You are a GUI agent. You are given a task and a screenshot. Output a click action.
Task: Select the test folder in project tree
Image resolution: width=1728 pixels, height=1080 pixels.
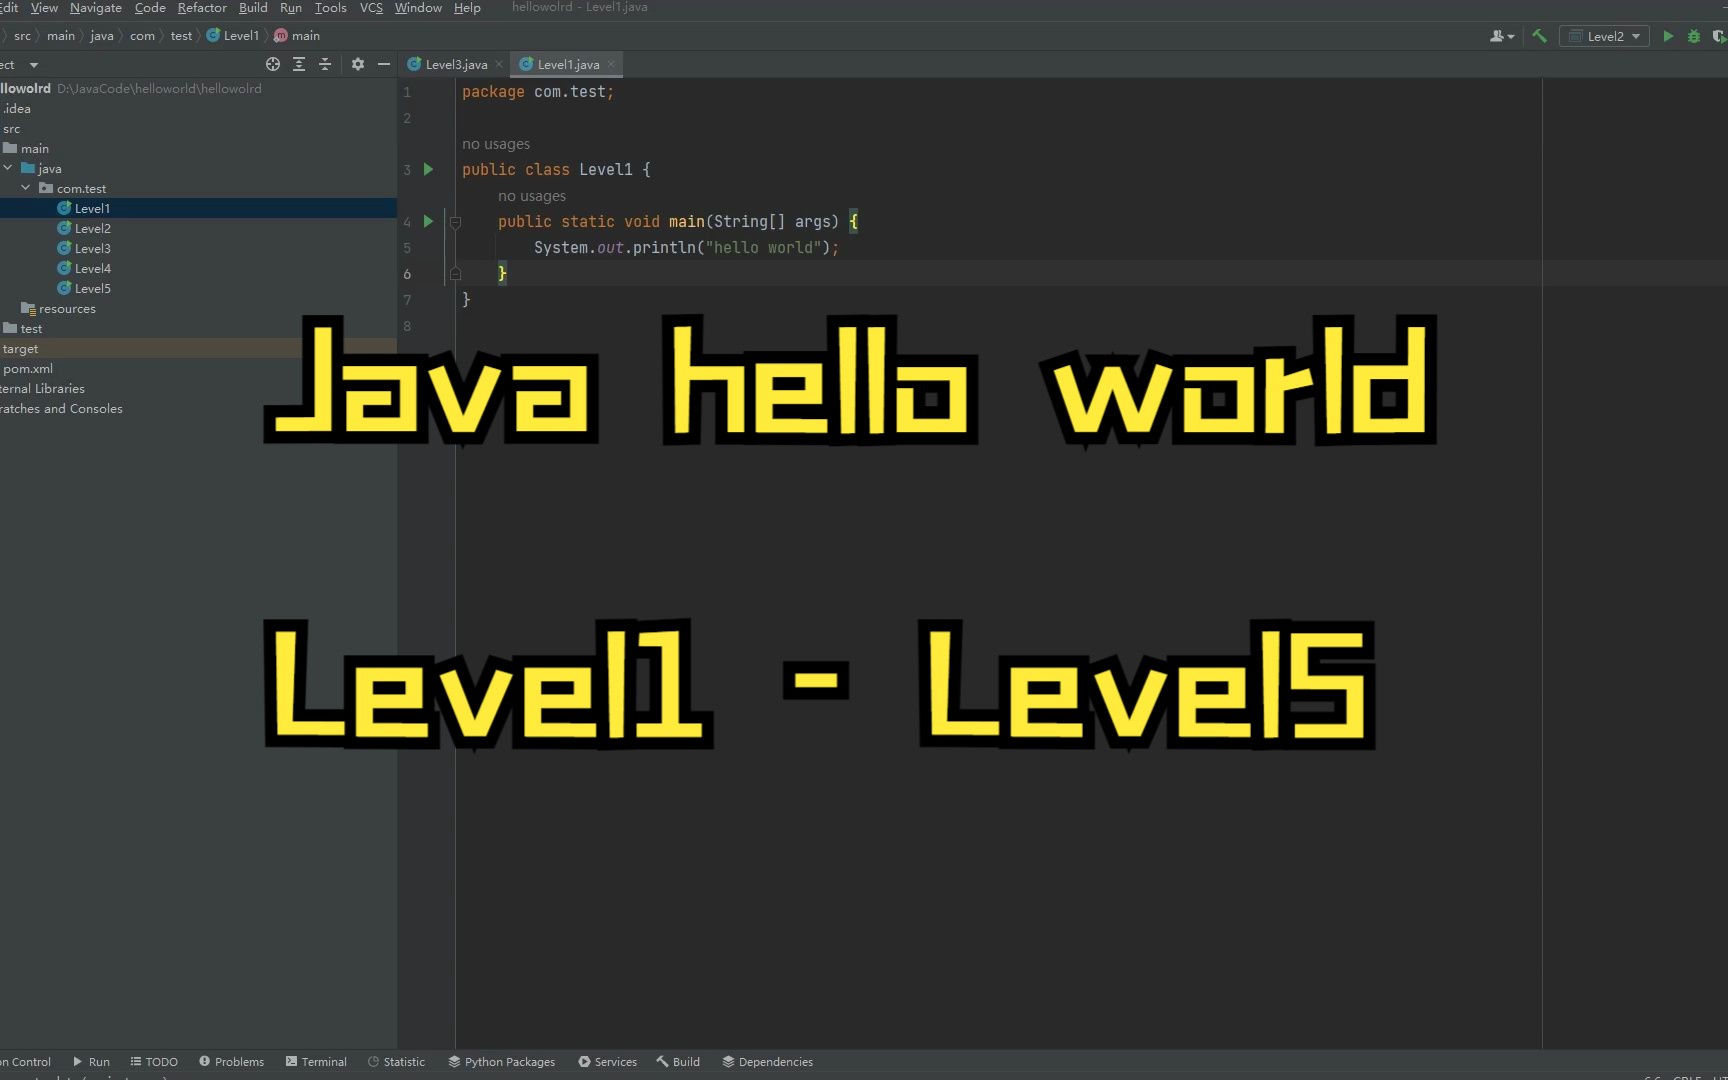[23, 328]
